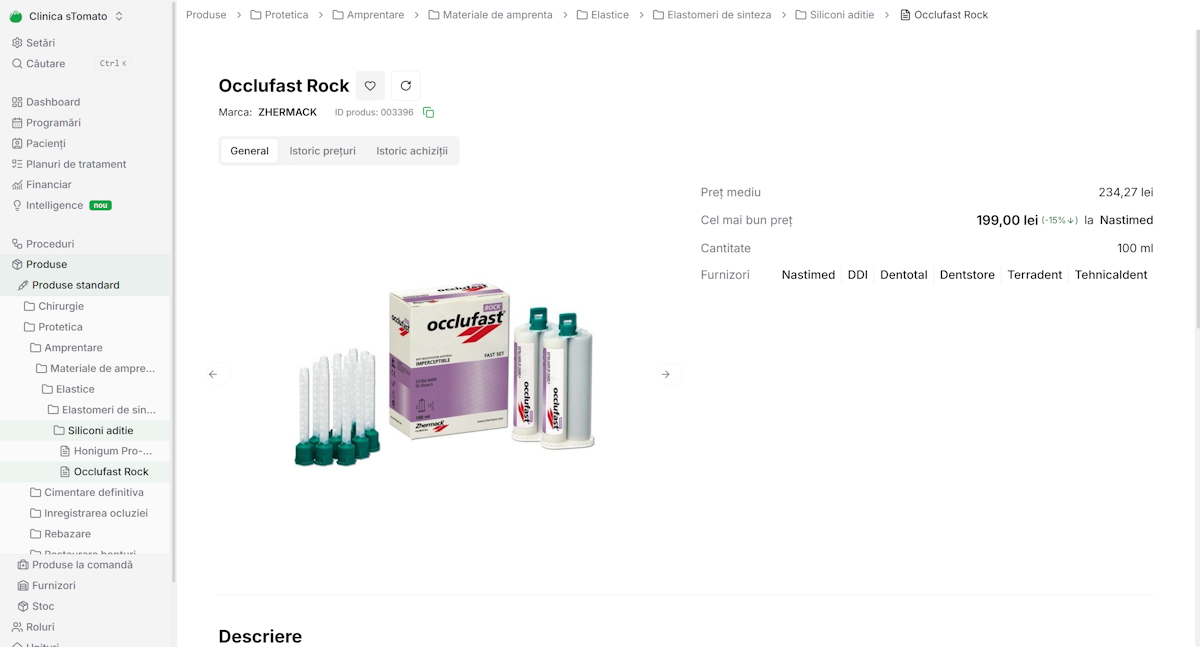Select the Programări calendar icon
Viewport: 1200px width, 647px height.
16,122
